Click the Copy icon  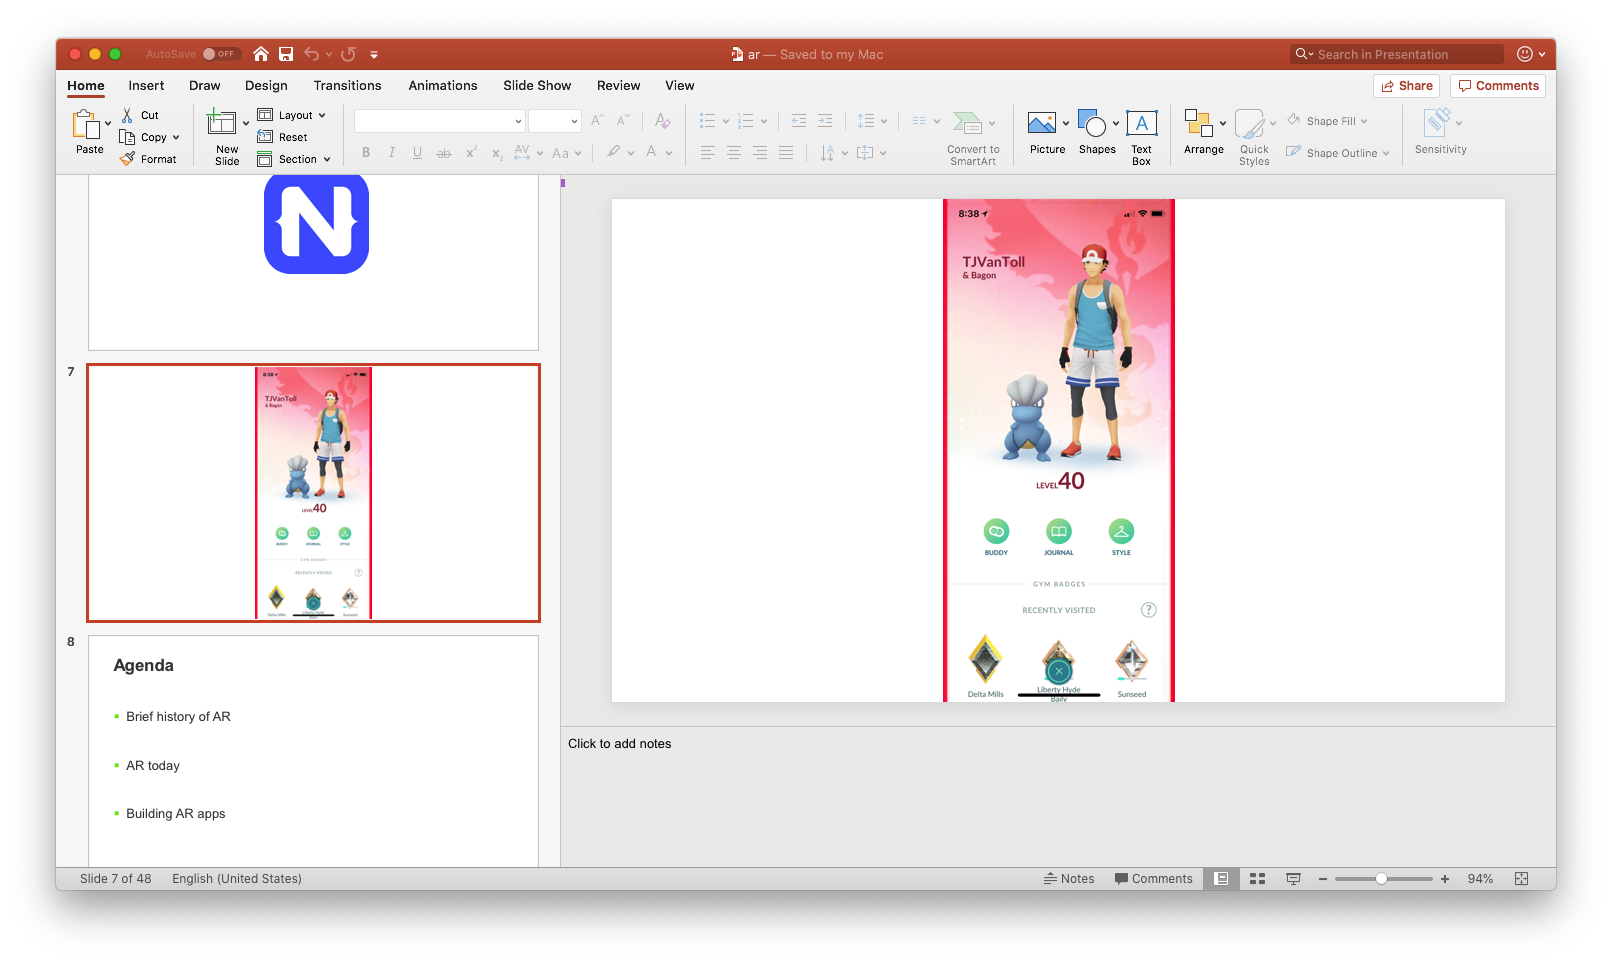pyautogui.click(x=127, y=137)
